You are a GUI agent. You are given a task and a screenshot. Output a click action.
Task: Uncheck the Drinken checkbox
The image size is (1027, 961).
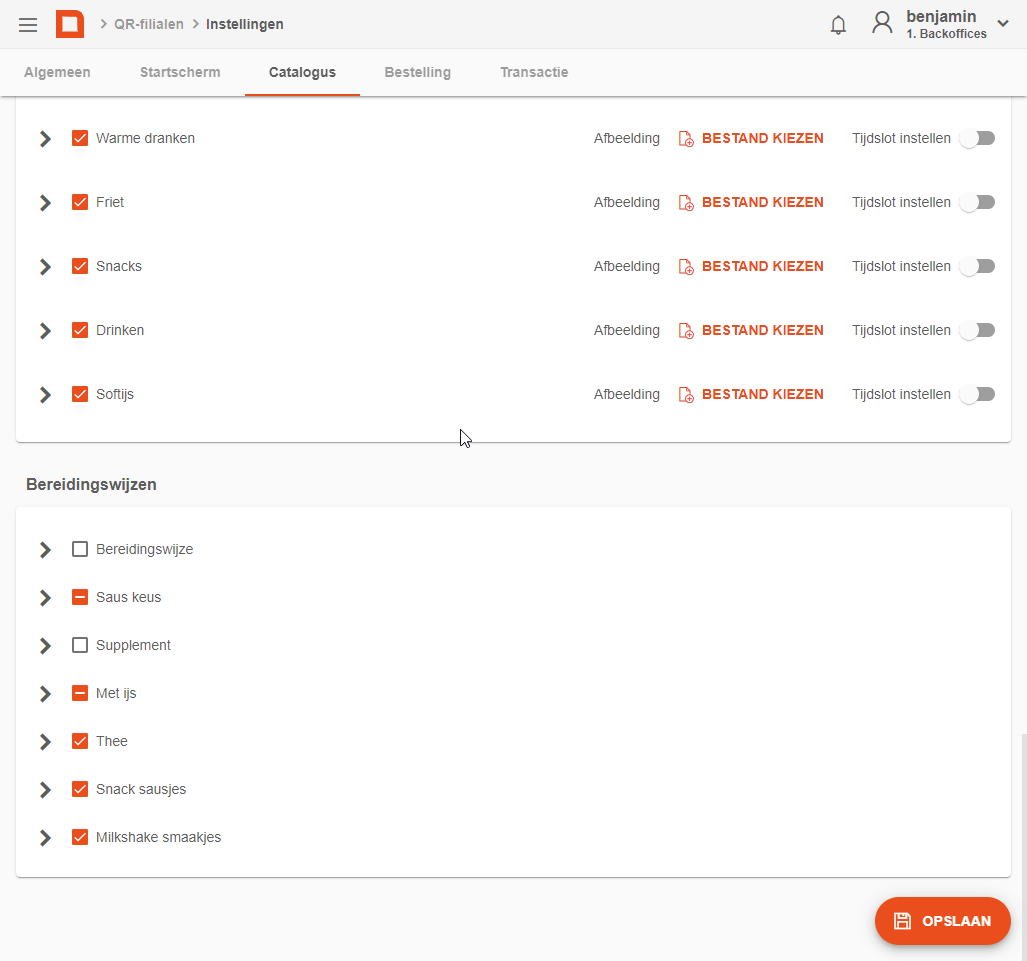[80, 330]
